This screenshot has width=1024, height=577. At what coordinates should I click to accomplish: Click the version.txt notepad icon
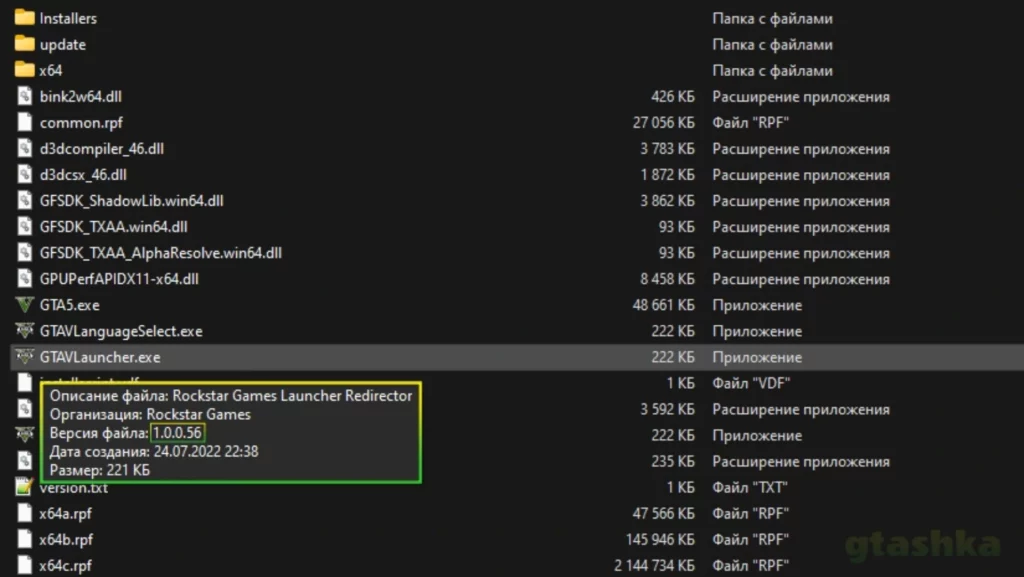coord(24,487)
